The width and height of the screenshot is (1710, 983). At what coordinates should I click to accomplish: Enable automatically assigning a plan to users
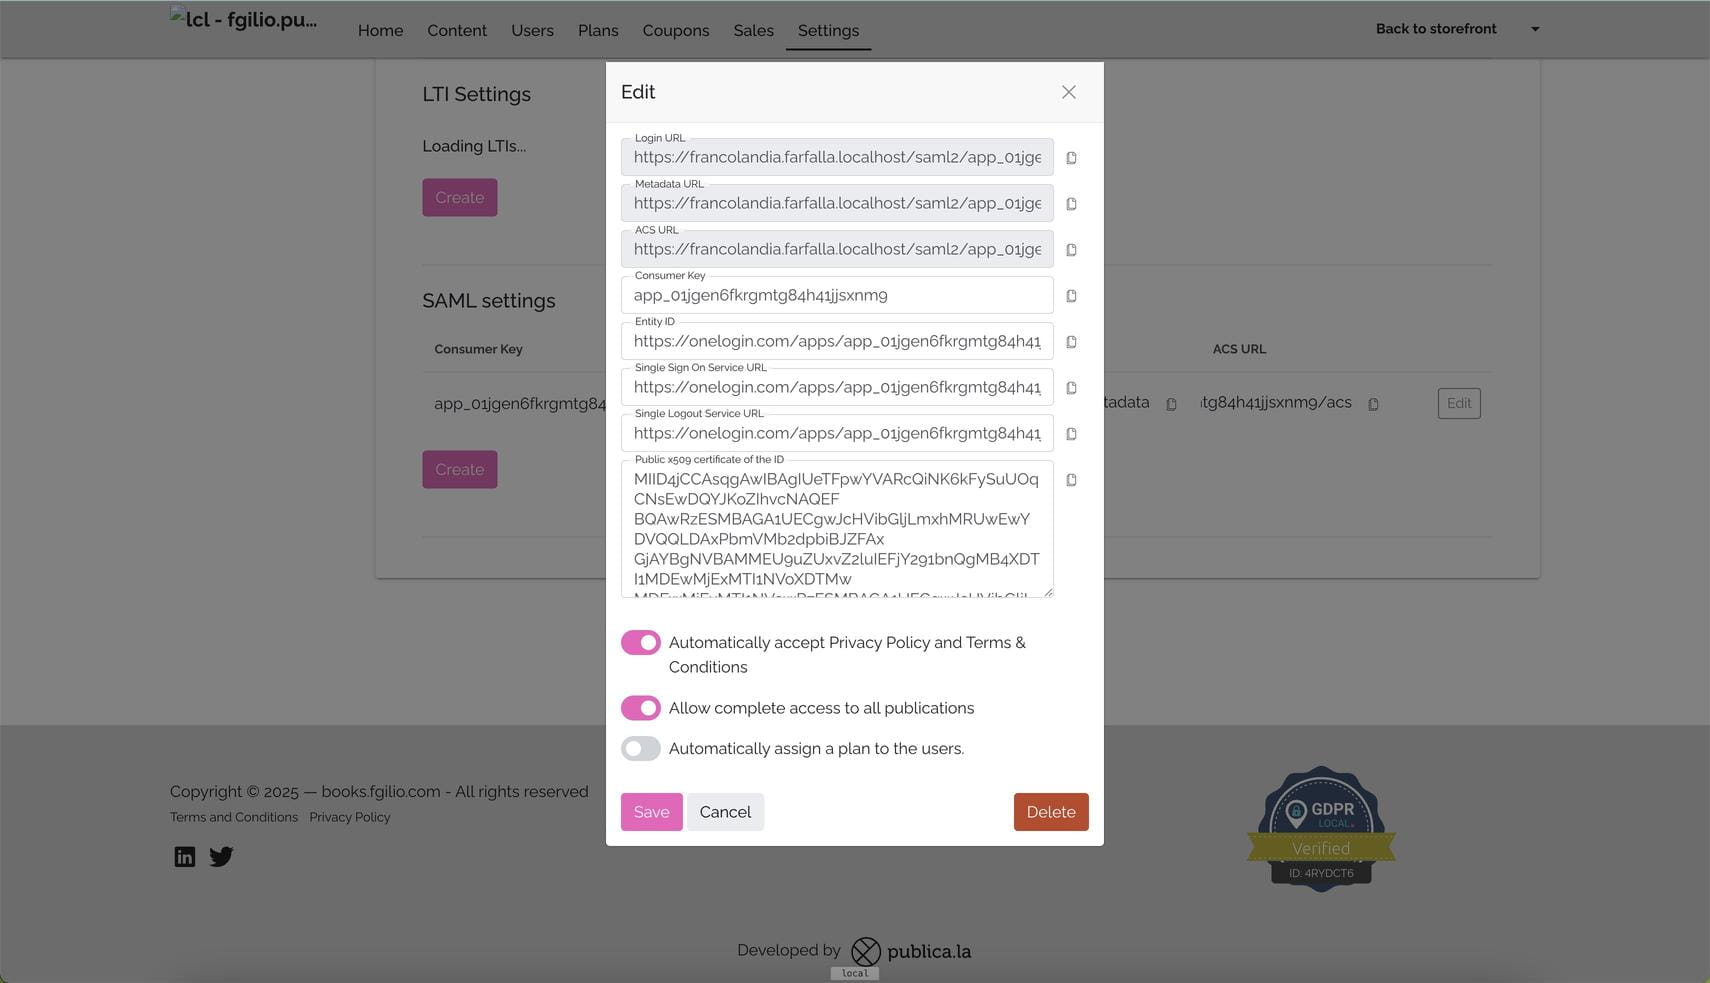pos(640,749)
